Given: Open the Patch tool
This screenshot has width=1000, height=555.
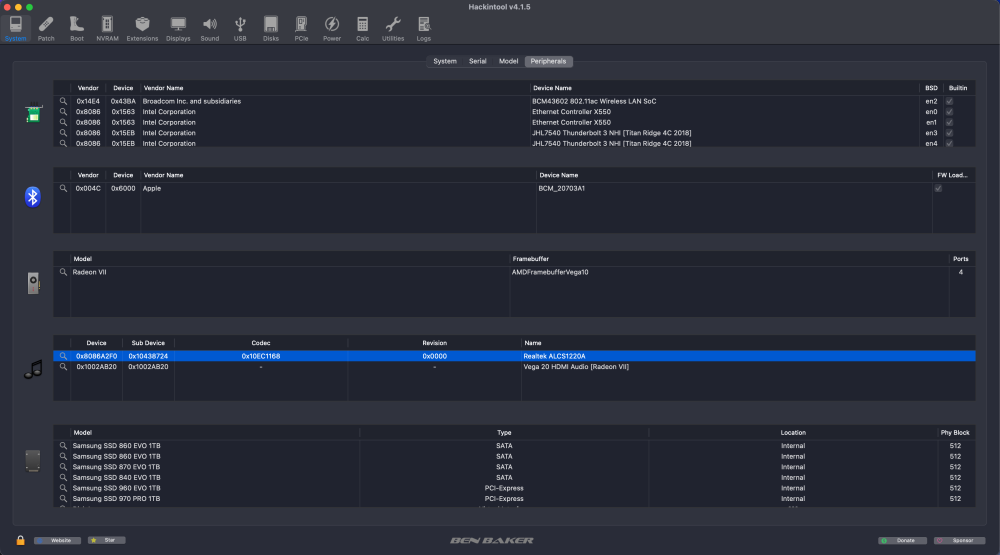Looking at the screenshot, I should (46, 28).
